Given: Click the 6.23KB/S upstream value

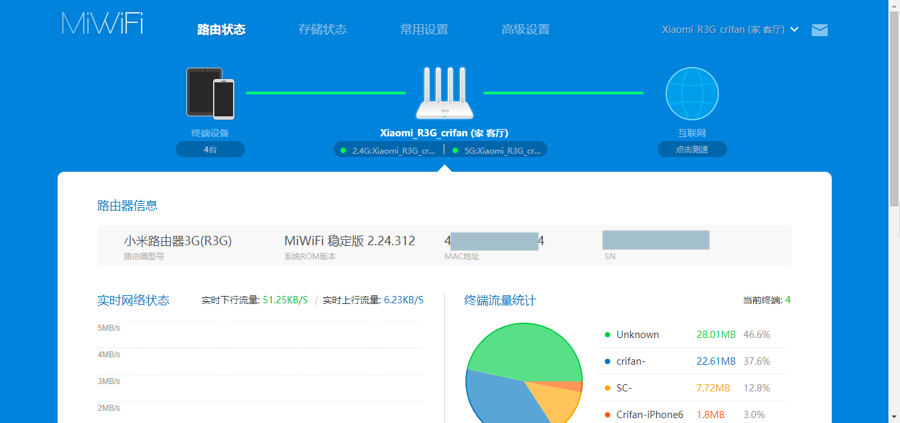Looking at the screenshot, I should [x=404, y=300].
